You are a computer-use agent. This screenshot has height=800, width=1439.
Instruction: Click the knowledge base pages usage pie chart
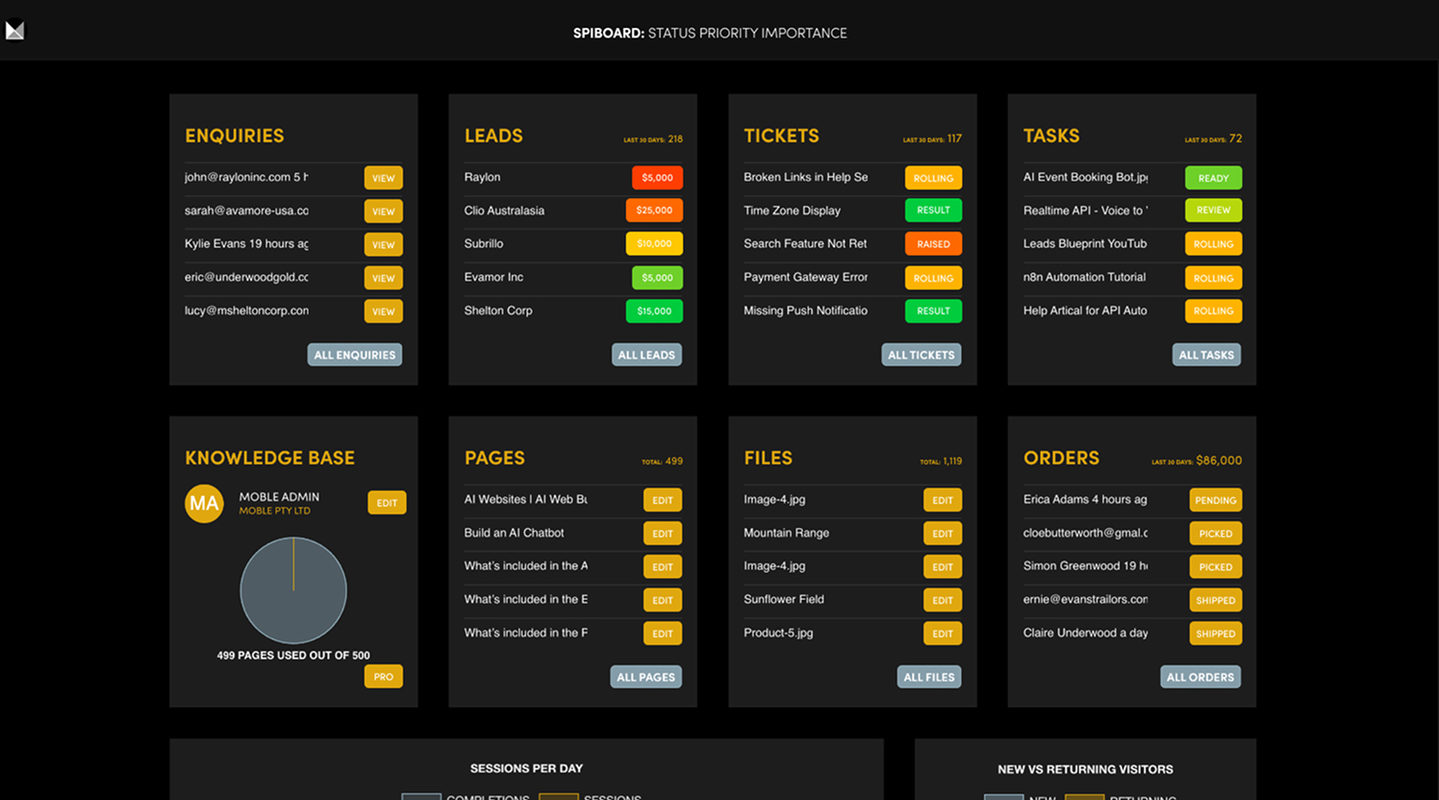tap(293, 590)
